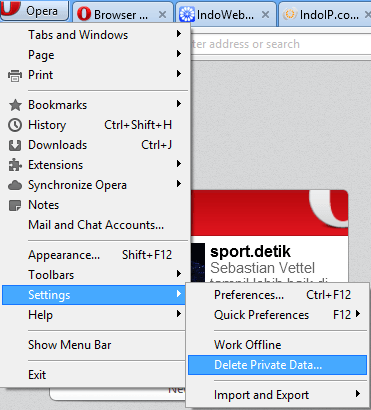
Task: Open the Bookmarks menu entry
Action: click(95, 105)
